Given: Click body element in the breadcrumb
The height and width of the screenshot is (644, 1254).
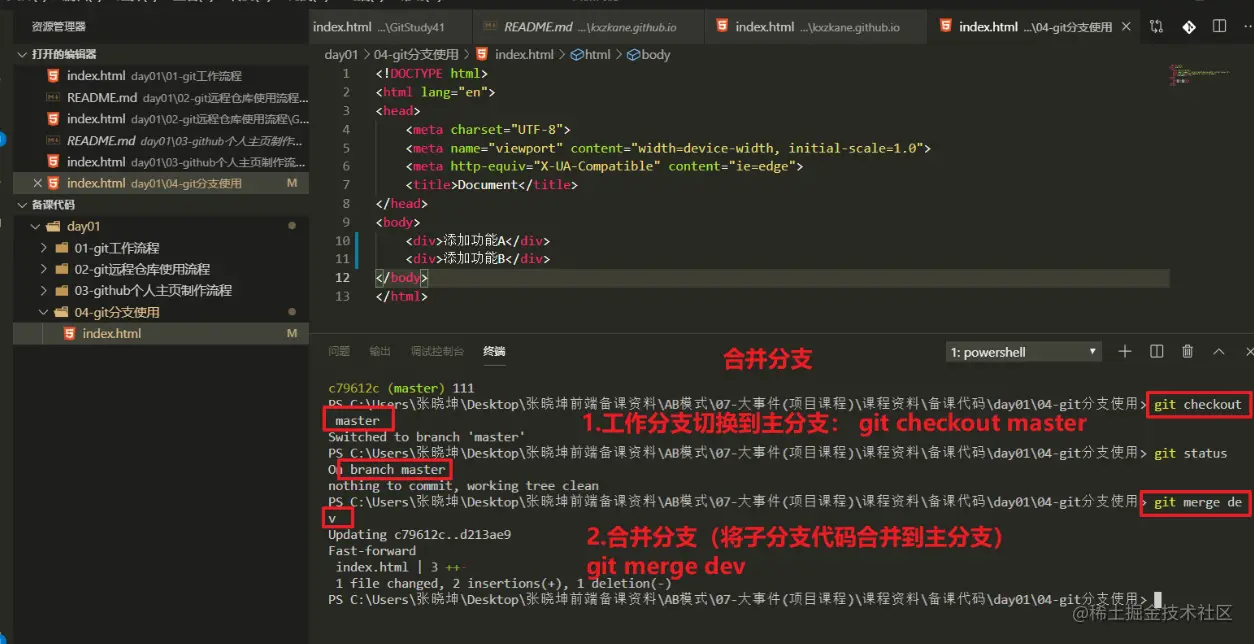Looking at the screenshot, I should pos(648,55).
